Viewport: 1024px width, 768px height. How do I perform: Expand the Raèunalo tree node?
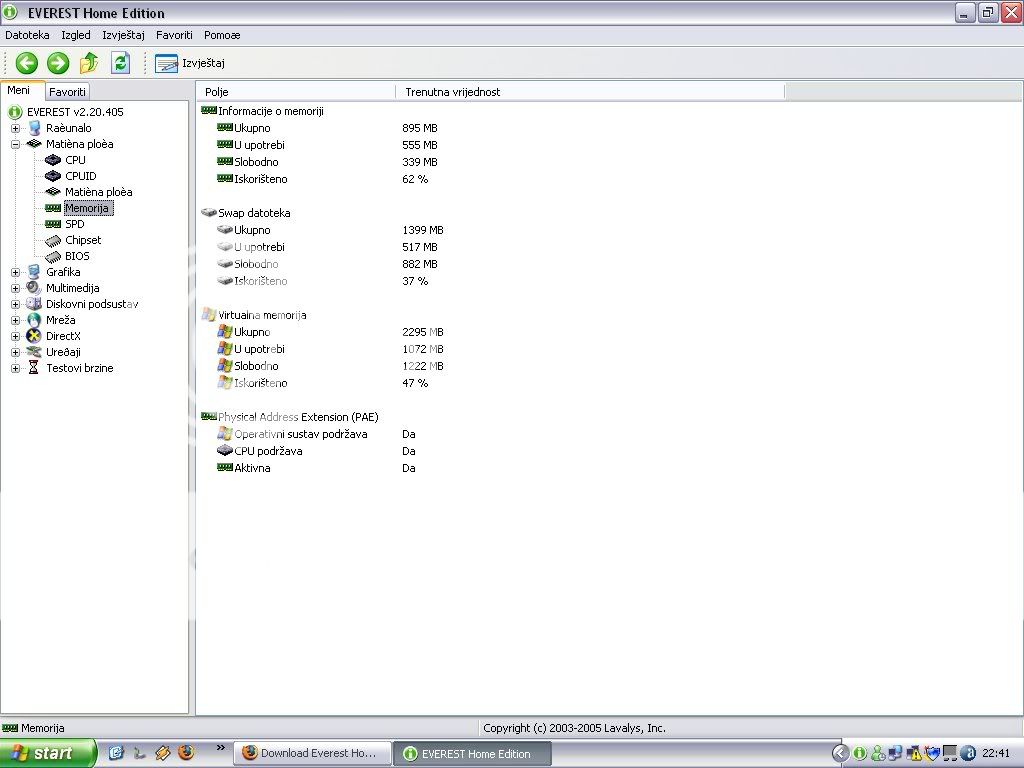click(x=16, y=129)
